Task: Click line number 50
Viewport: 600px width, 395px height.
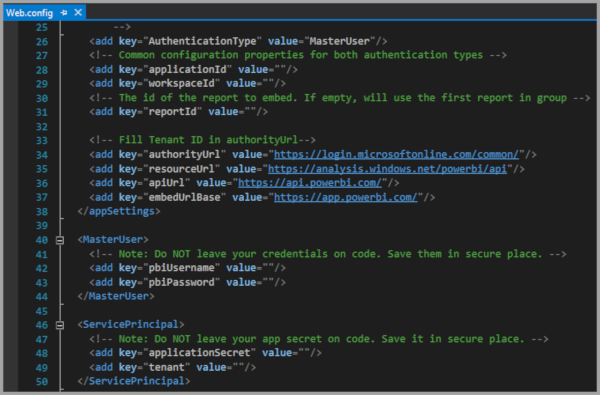Action: (42, 382)
